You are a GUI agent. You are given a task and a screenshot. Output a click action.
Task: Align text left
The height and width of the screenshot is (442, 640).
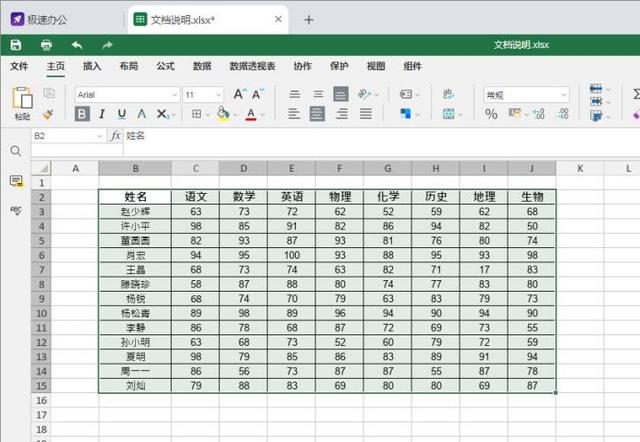(294, 114)
